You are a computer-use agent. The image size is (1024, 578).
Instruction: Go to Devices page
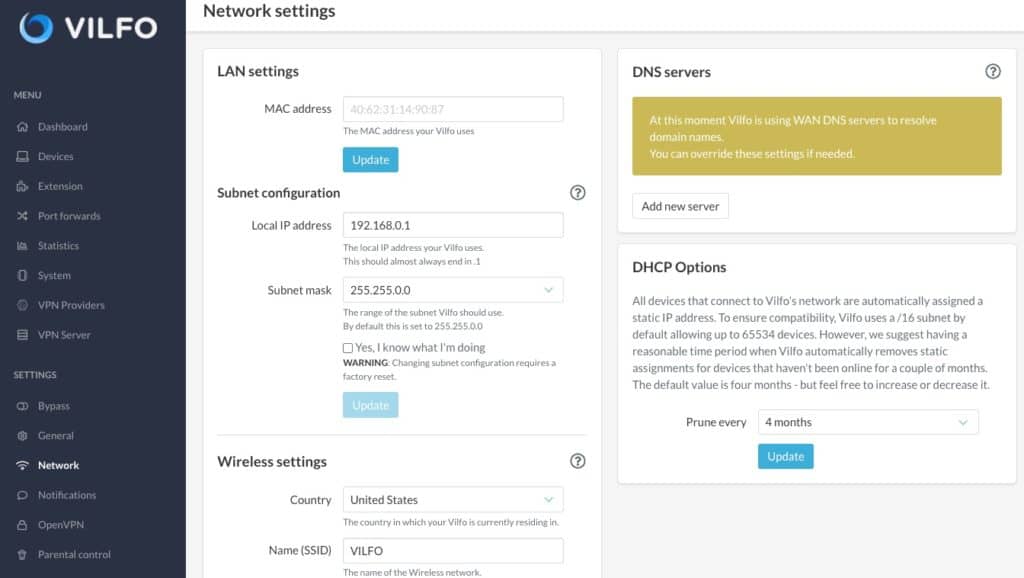pos(56,157)
